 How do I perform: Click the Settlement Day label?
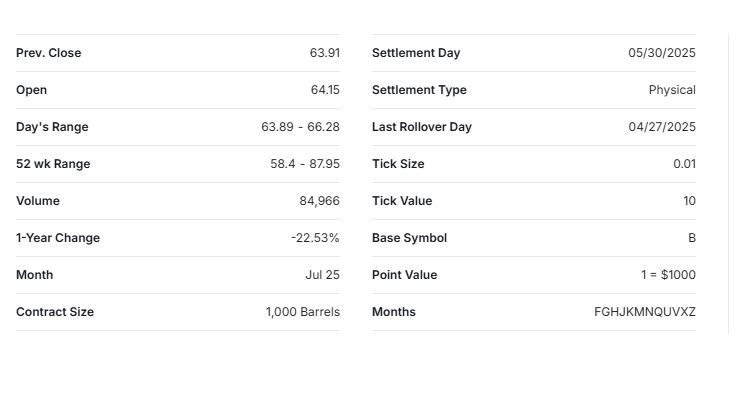[416, 53]
